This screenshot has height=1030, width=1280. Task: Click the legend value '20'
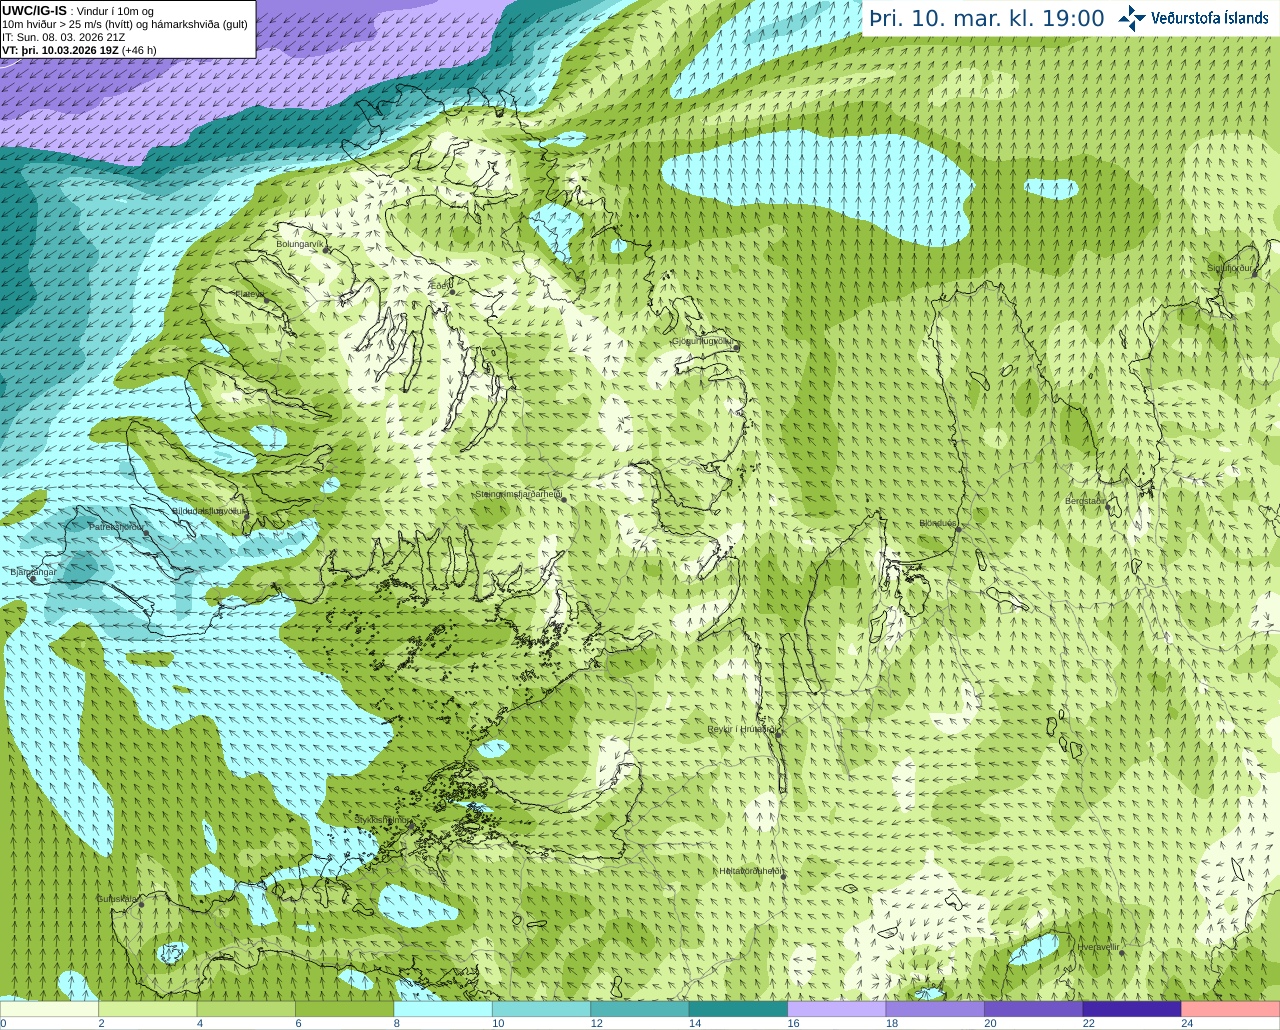(x=990, y=1023)
